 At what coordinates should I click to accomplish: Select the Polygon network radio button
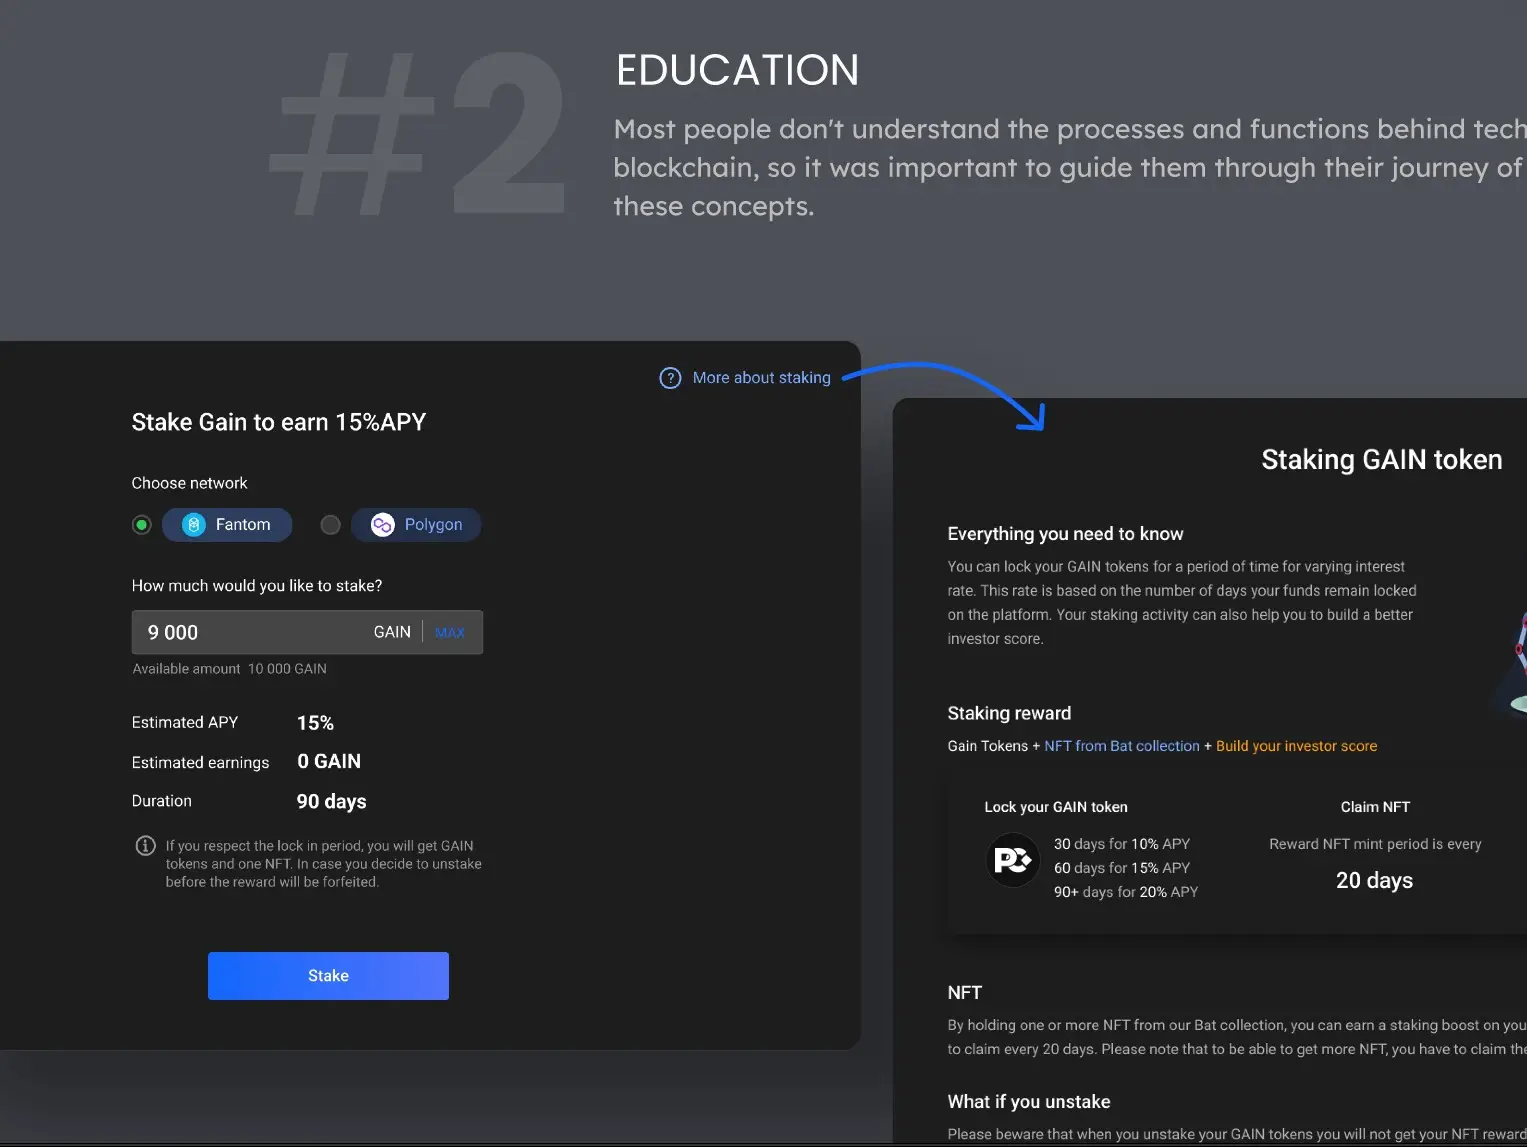click(330, 525)
